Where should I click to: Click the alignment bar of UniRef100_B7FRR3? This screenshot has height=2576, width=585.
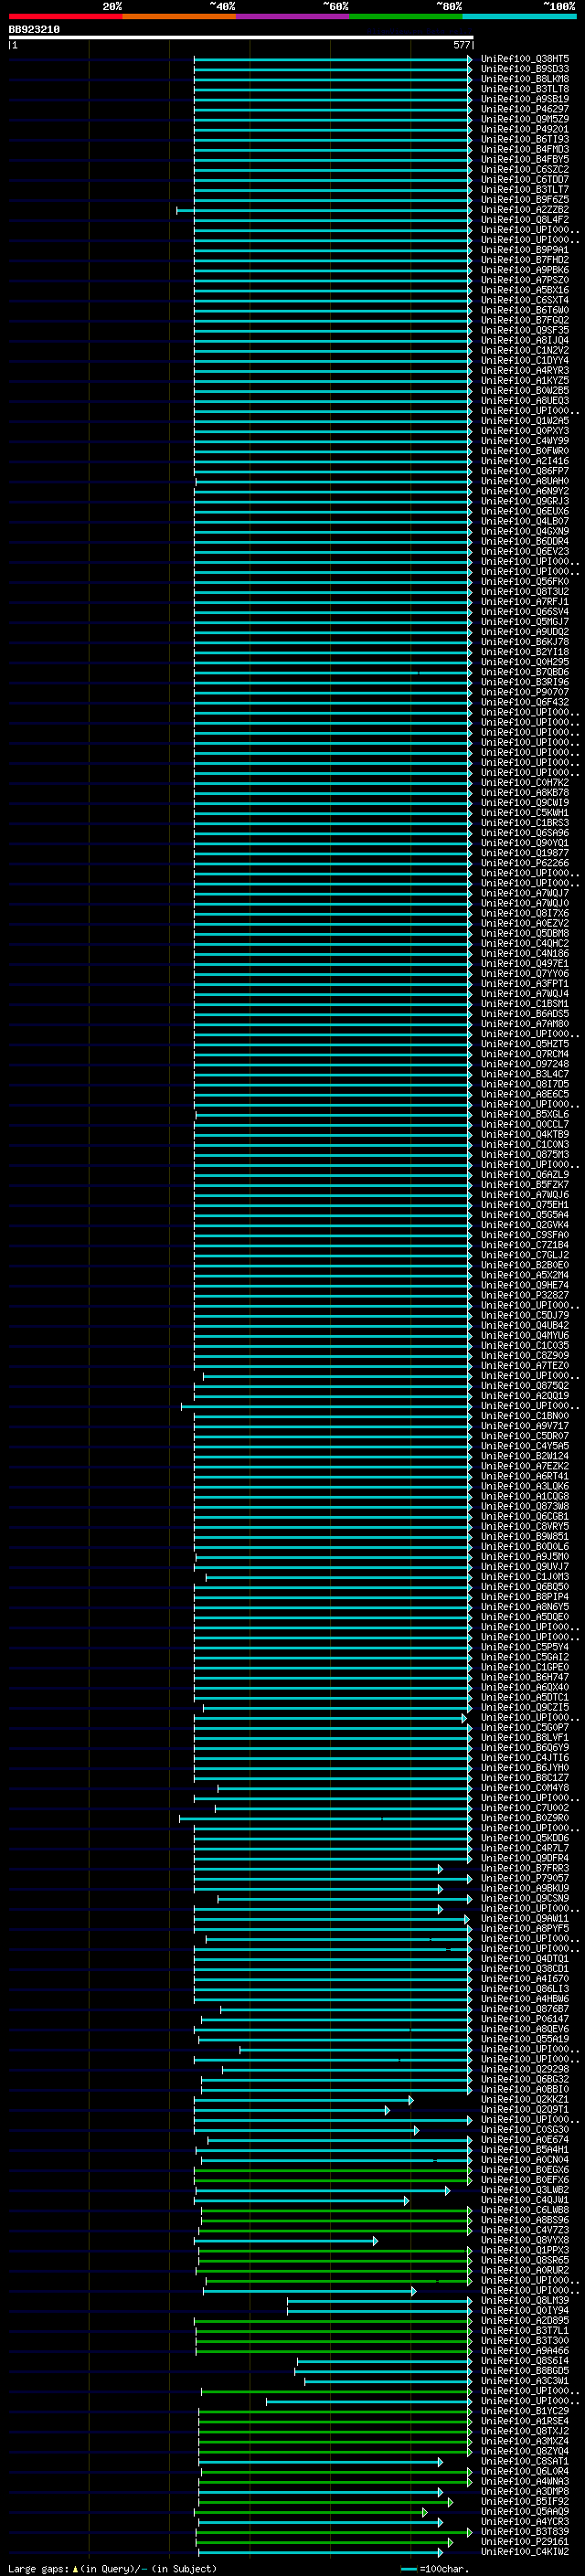pos(318,1869)
